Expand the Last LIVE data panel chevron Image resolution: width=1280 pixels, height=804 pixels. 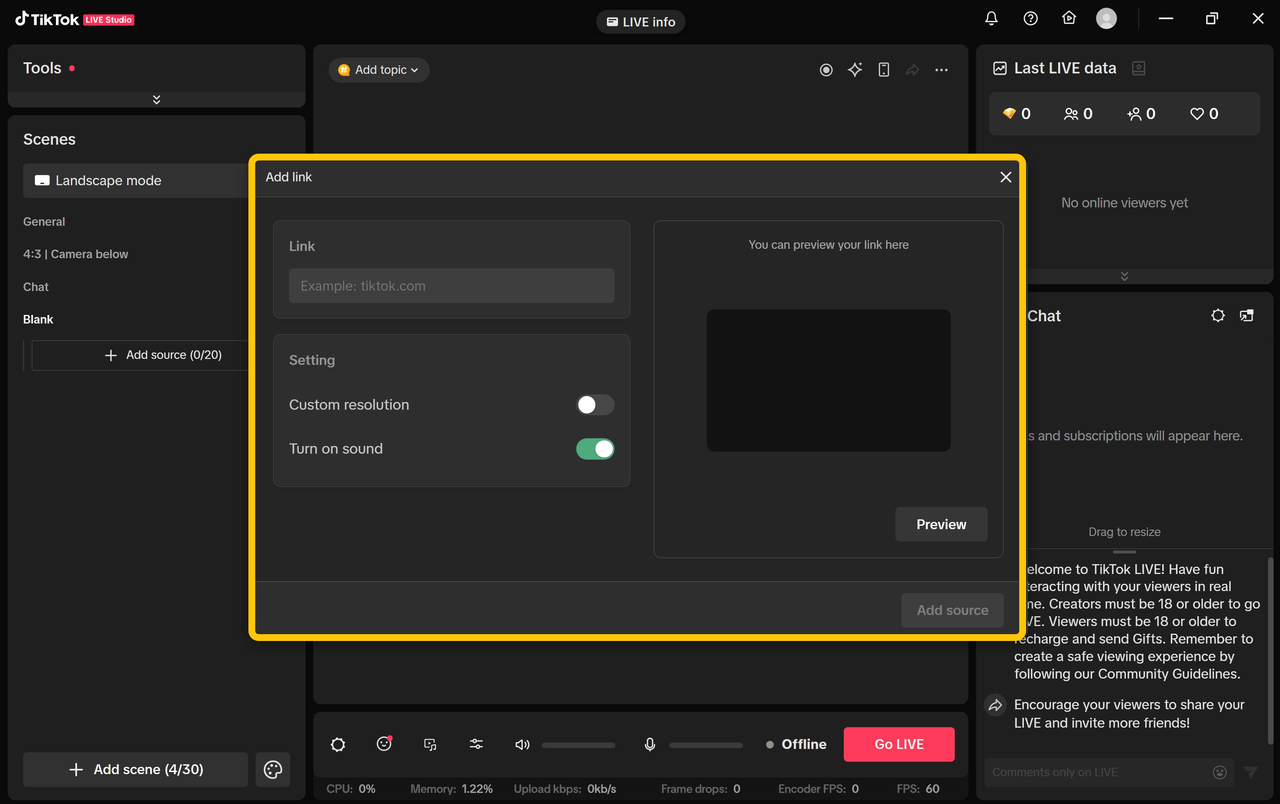(1124, 276)
